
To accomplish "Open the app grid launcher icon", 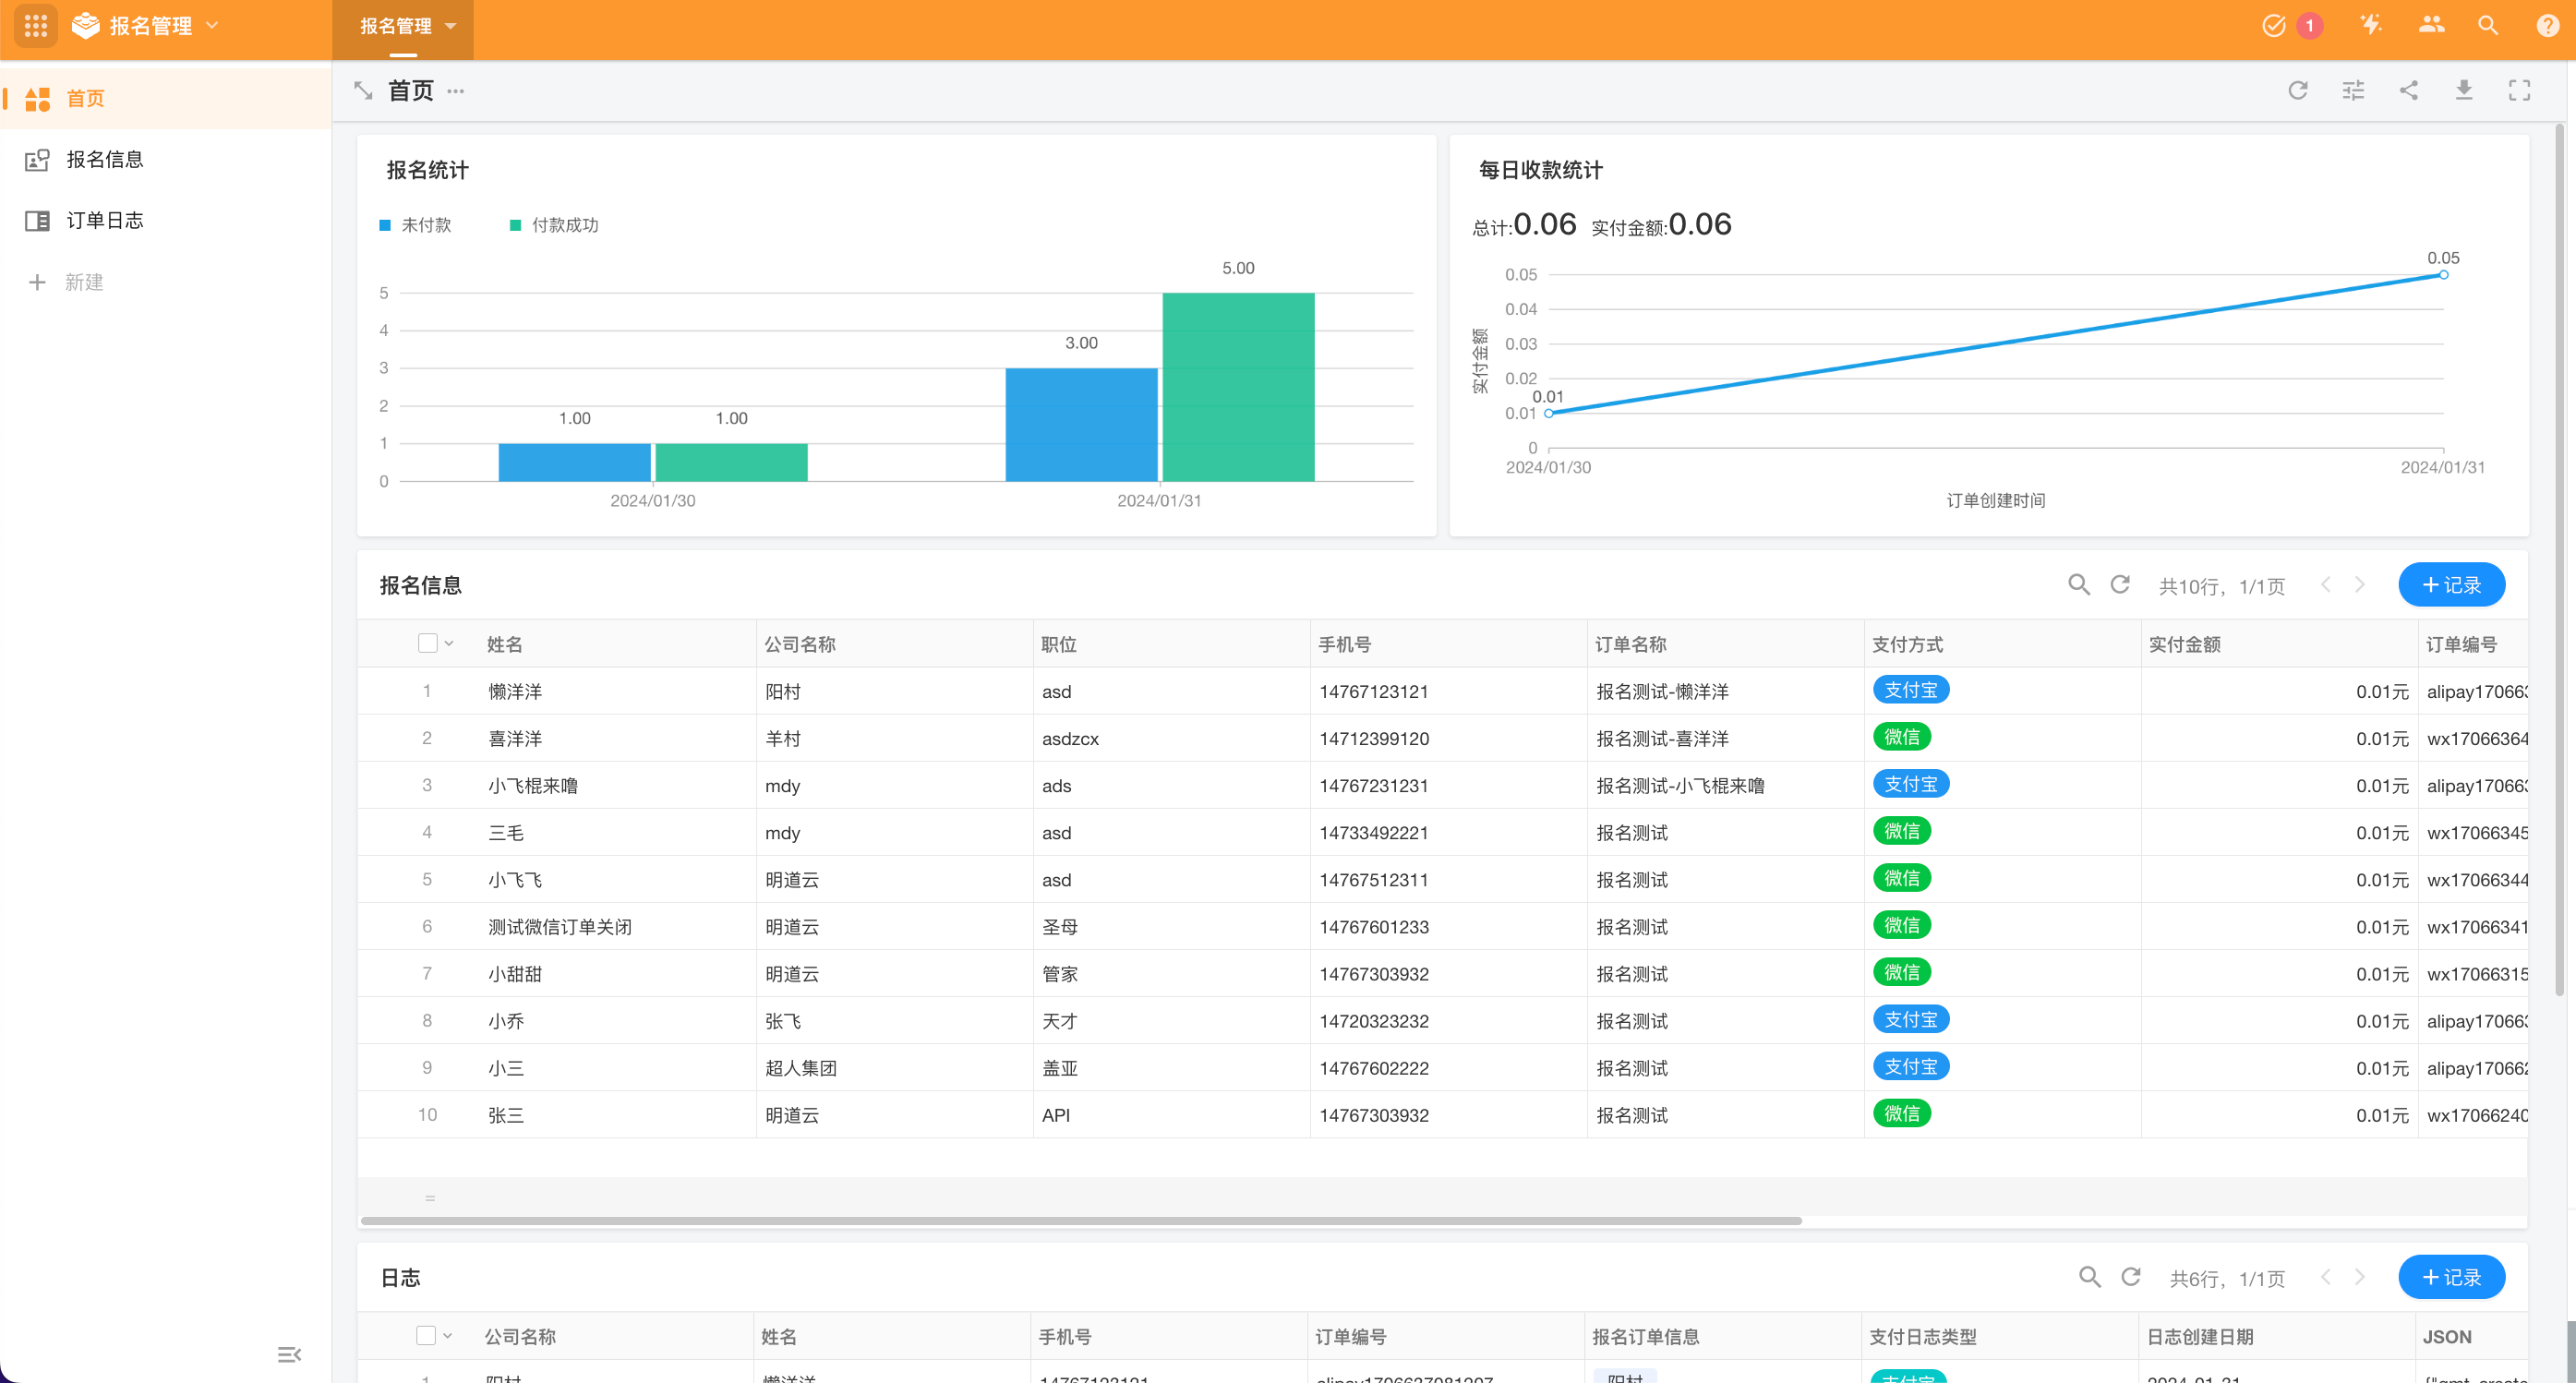I will click(36, 26).
